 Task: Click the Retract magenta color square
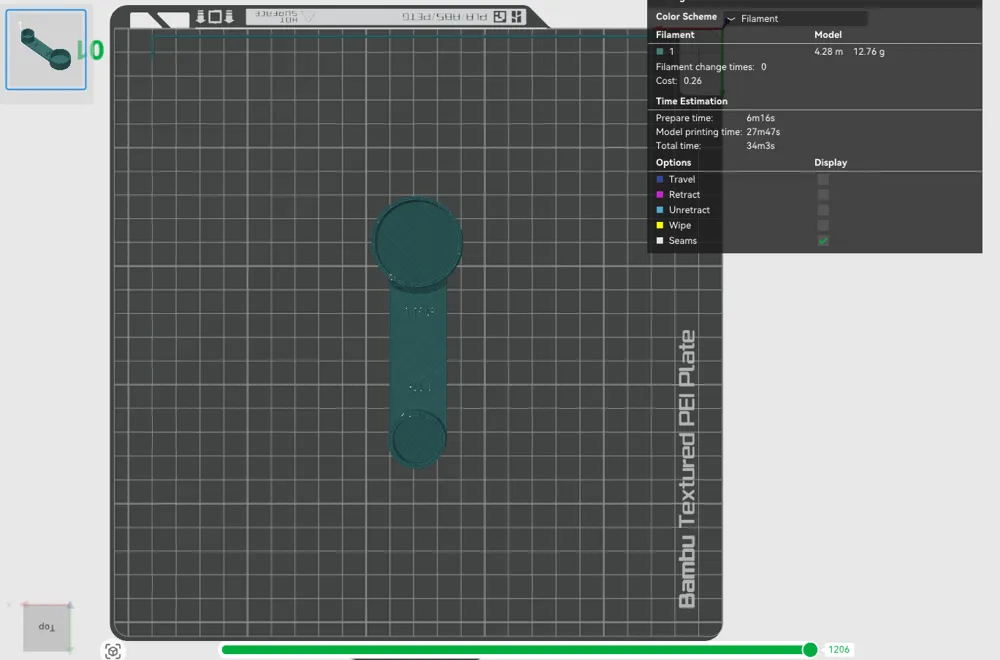click(x=660, y=195)
